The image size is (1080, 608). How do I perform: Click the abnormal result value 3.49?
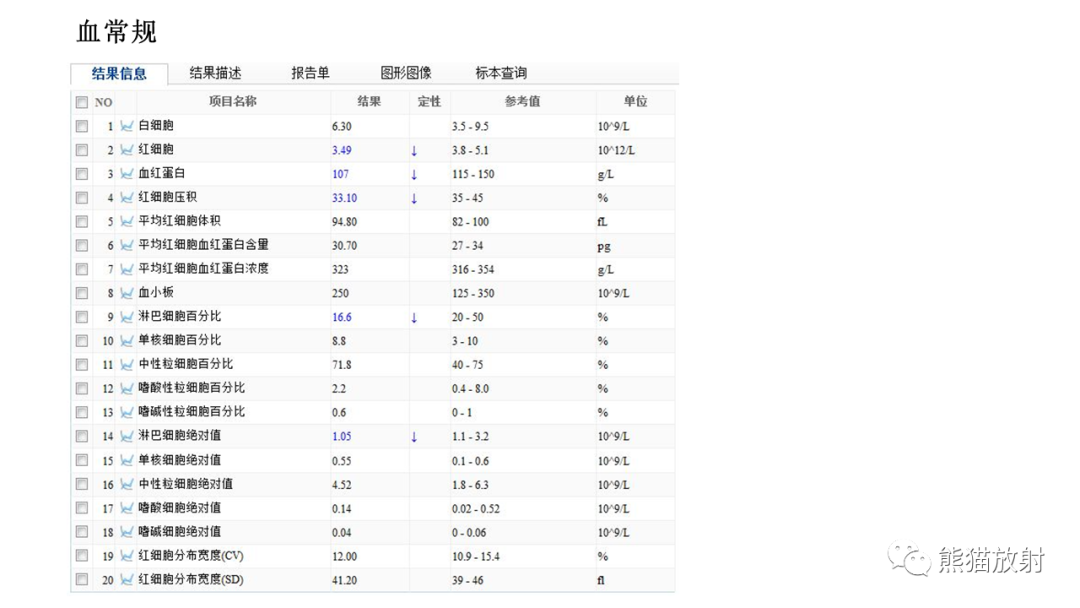(342, 150)
